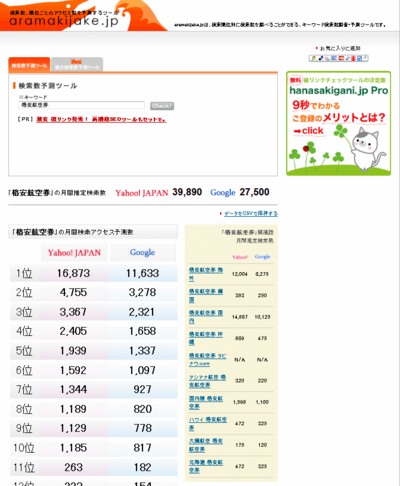Select the orange 検索数予測ツール tab

tap(29, 65)
